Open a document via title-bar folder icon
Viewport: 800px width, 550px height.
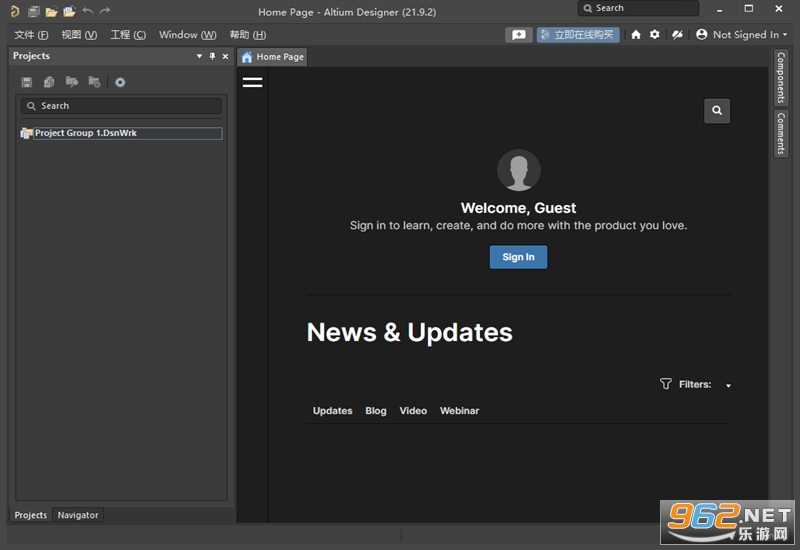(x=51, y=11)
